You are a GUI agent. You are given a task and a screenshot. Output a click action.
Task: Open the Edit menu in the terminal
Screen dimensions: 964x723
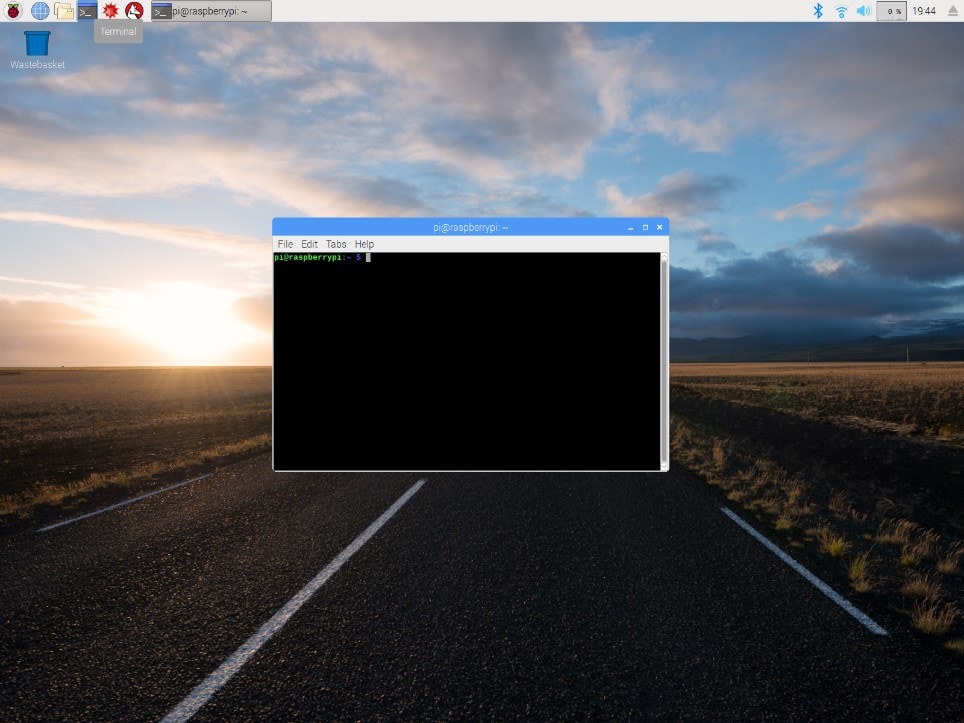[309, 244]
